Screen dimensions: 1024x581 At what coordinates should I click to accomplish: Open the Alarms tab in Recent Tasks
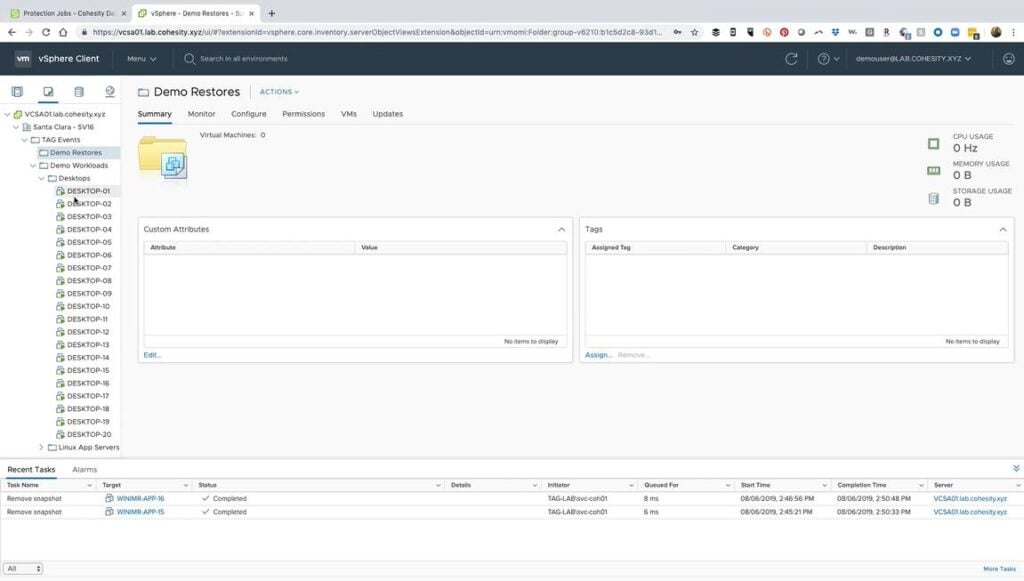84,469
